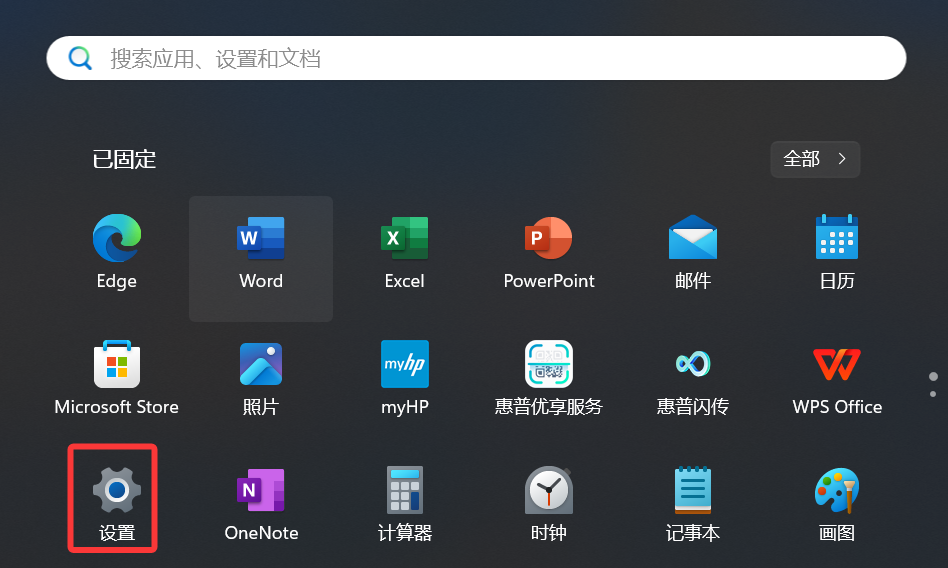Click the 全部 all apps button
Screen dimensions: 948x568
(x=815, y=159)
